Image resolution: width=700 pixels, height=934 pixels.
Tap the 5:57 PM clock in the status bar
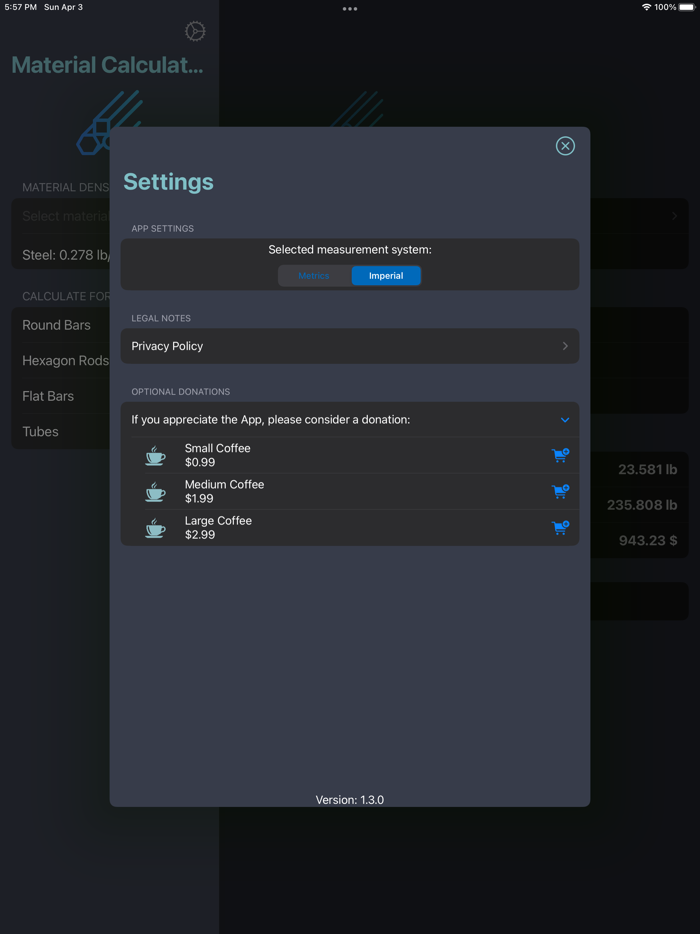click(21, 7)
